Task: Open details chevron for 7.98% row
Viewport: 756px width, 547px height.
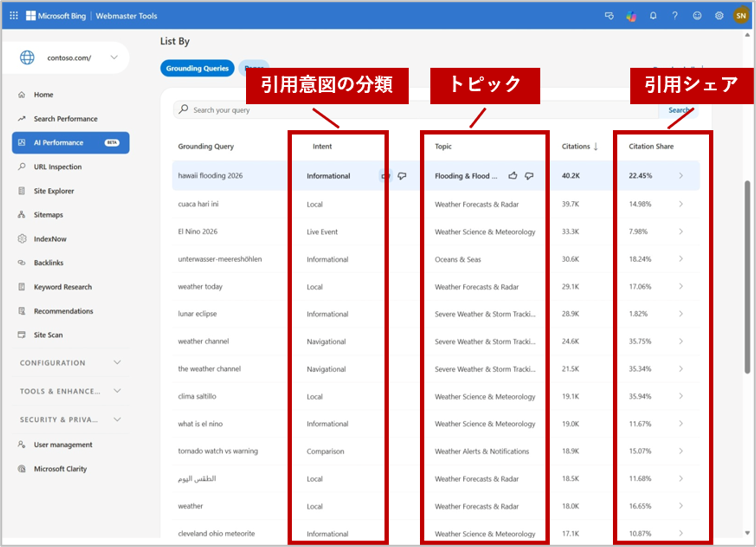Action: point(681,231)
